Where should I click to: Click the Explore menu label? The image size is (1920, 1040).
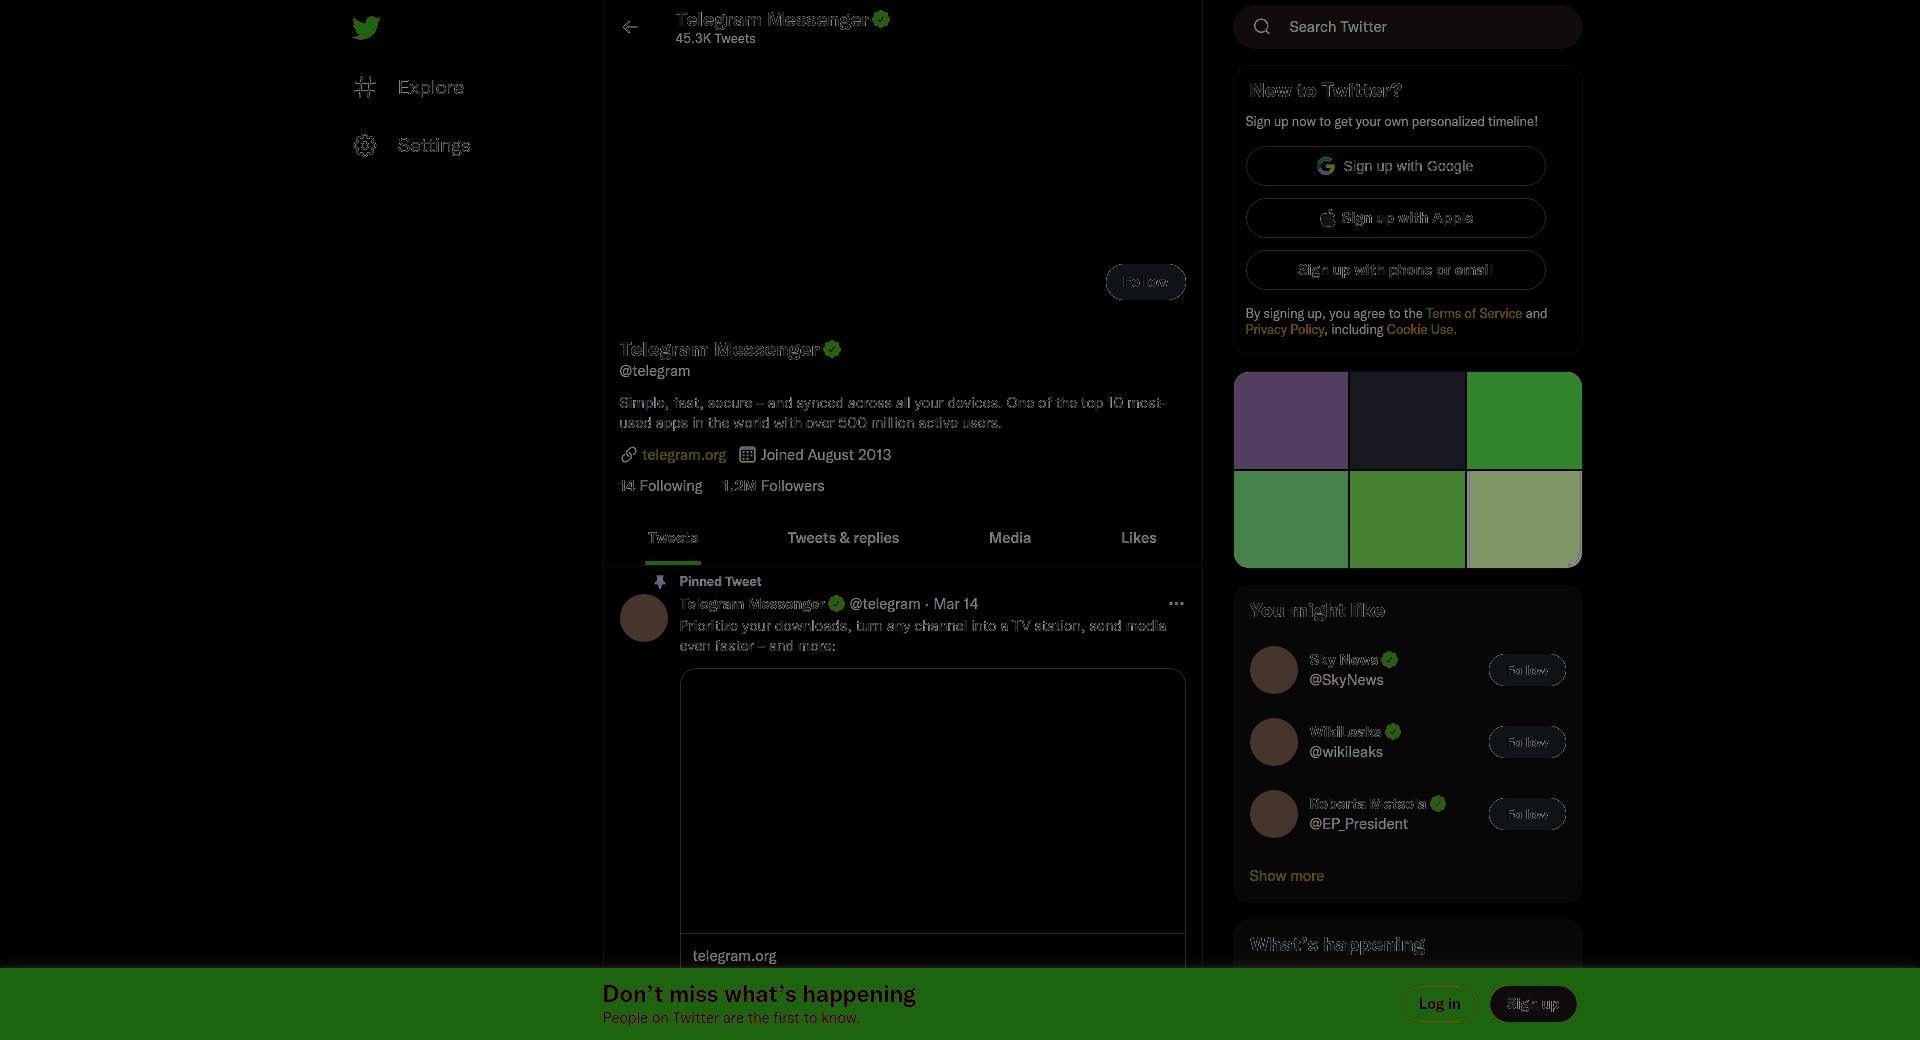(x=431, y=88)
